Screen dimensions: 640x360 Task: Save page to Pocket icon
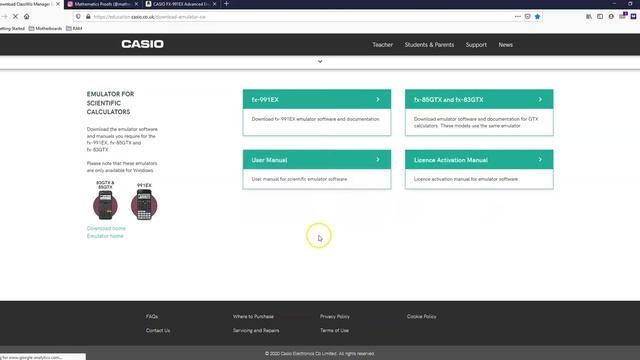528,17
